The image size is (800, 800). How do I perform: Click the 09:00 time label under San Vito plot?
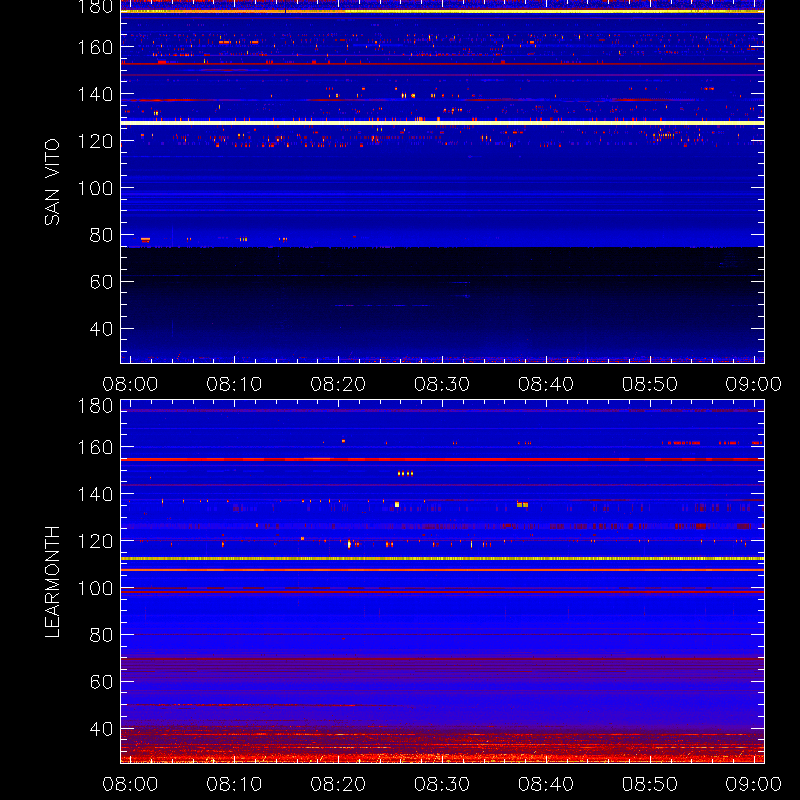pos(754,384)
